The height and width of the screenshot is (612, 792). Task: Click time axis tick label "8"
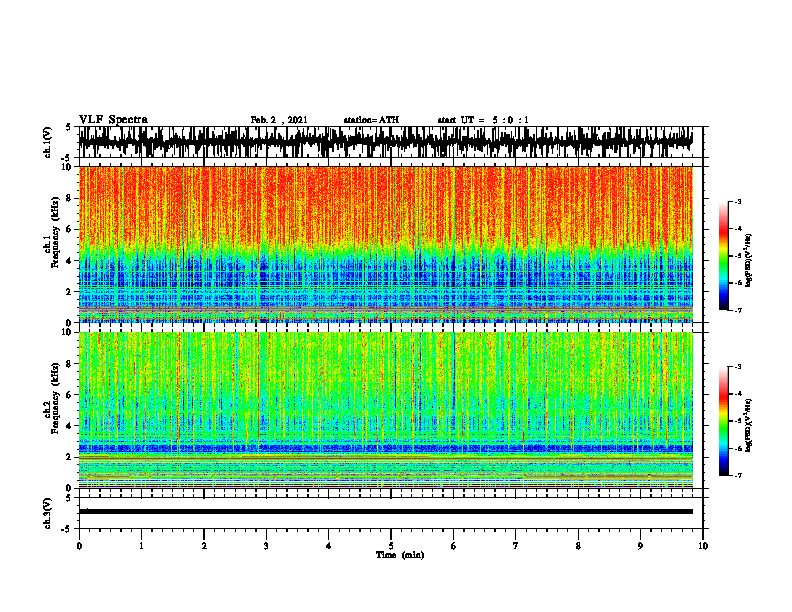click(x=578, y=546)
